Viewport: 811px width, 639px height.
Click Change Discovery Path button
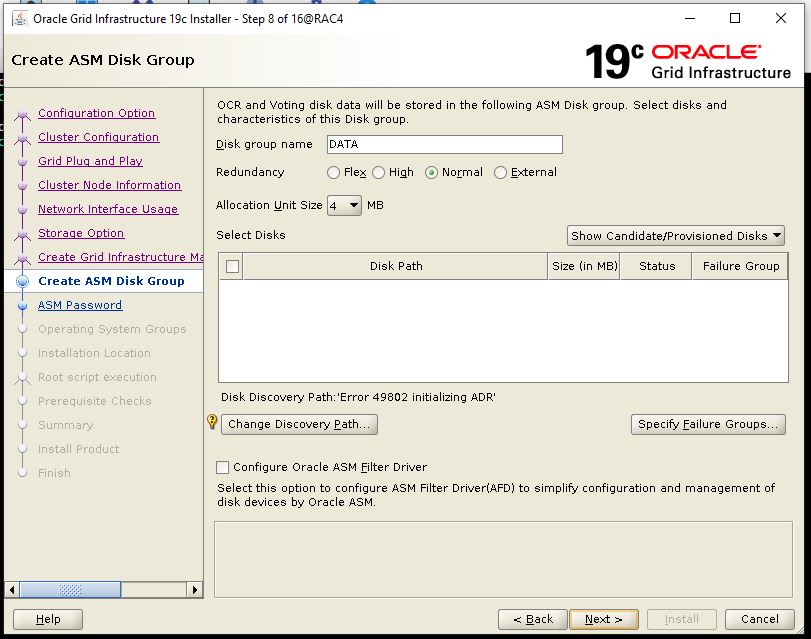(299, 424)
